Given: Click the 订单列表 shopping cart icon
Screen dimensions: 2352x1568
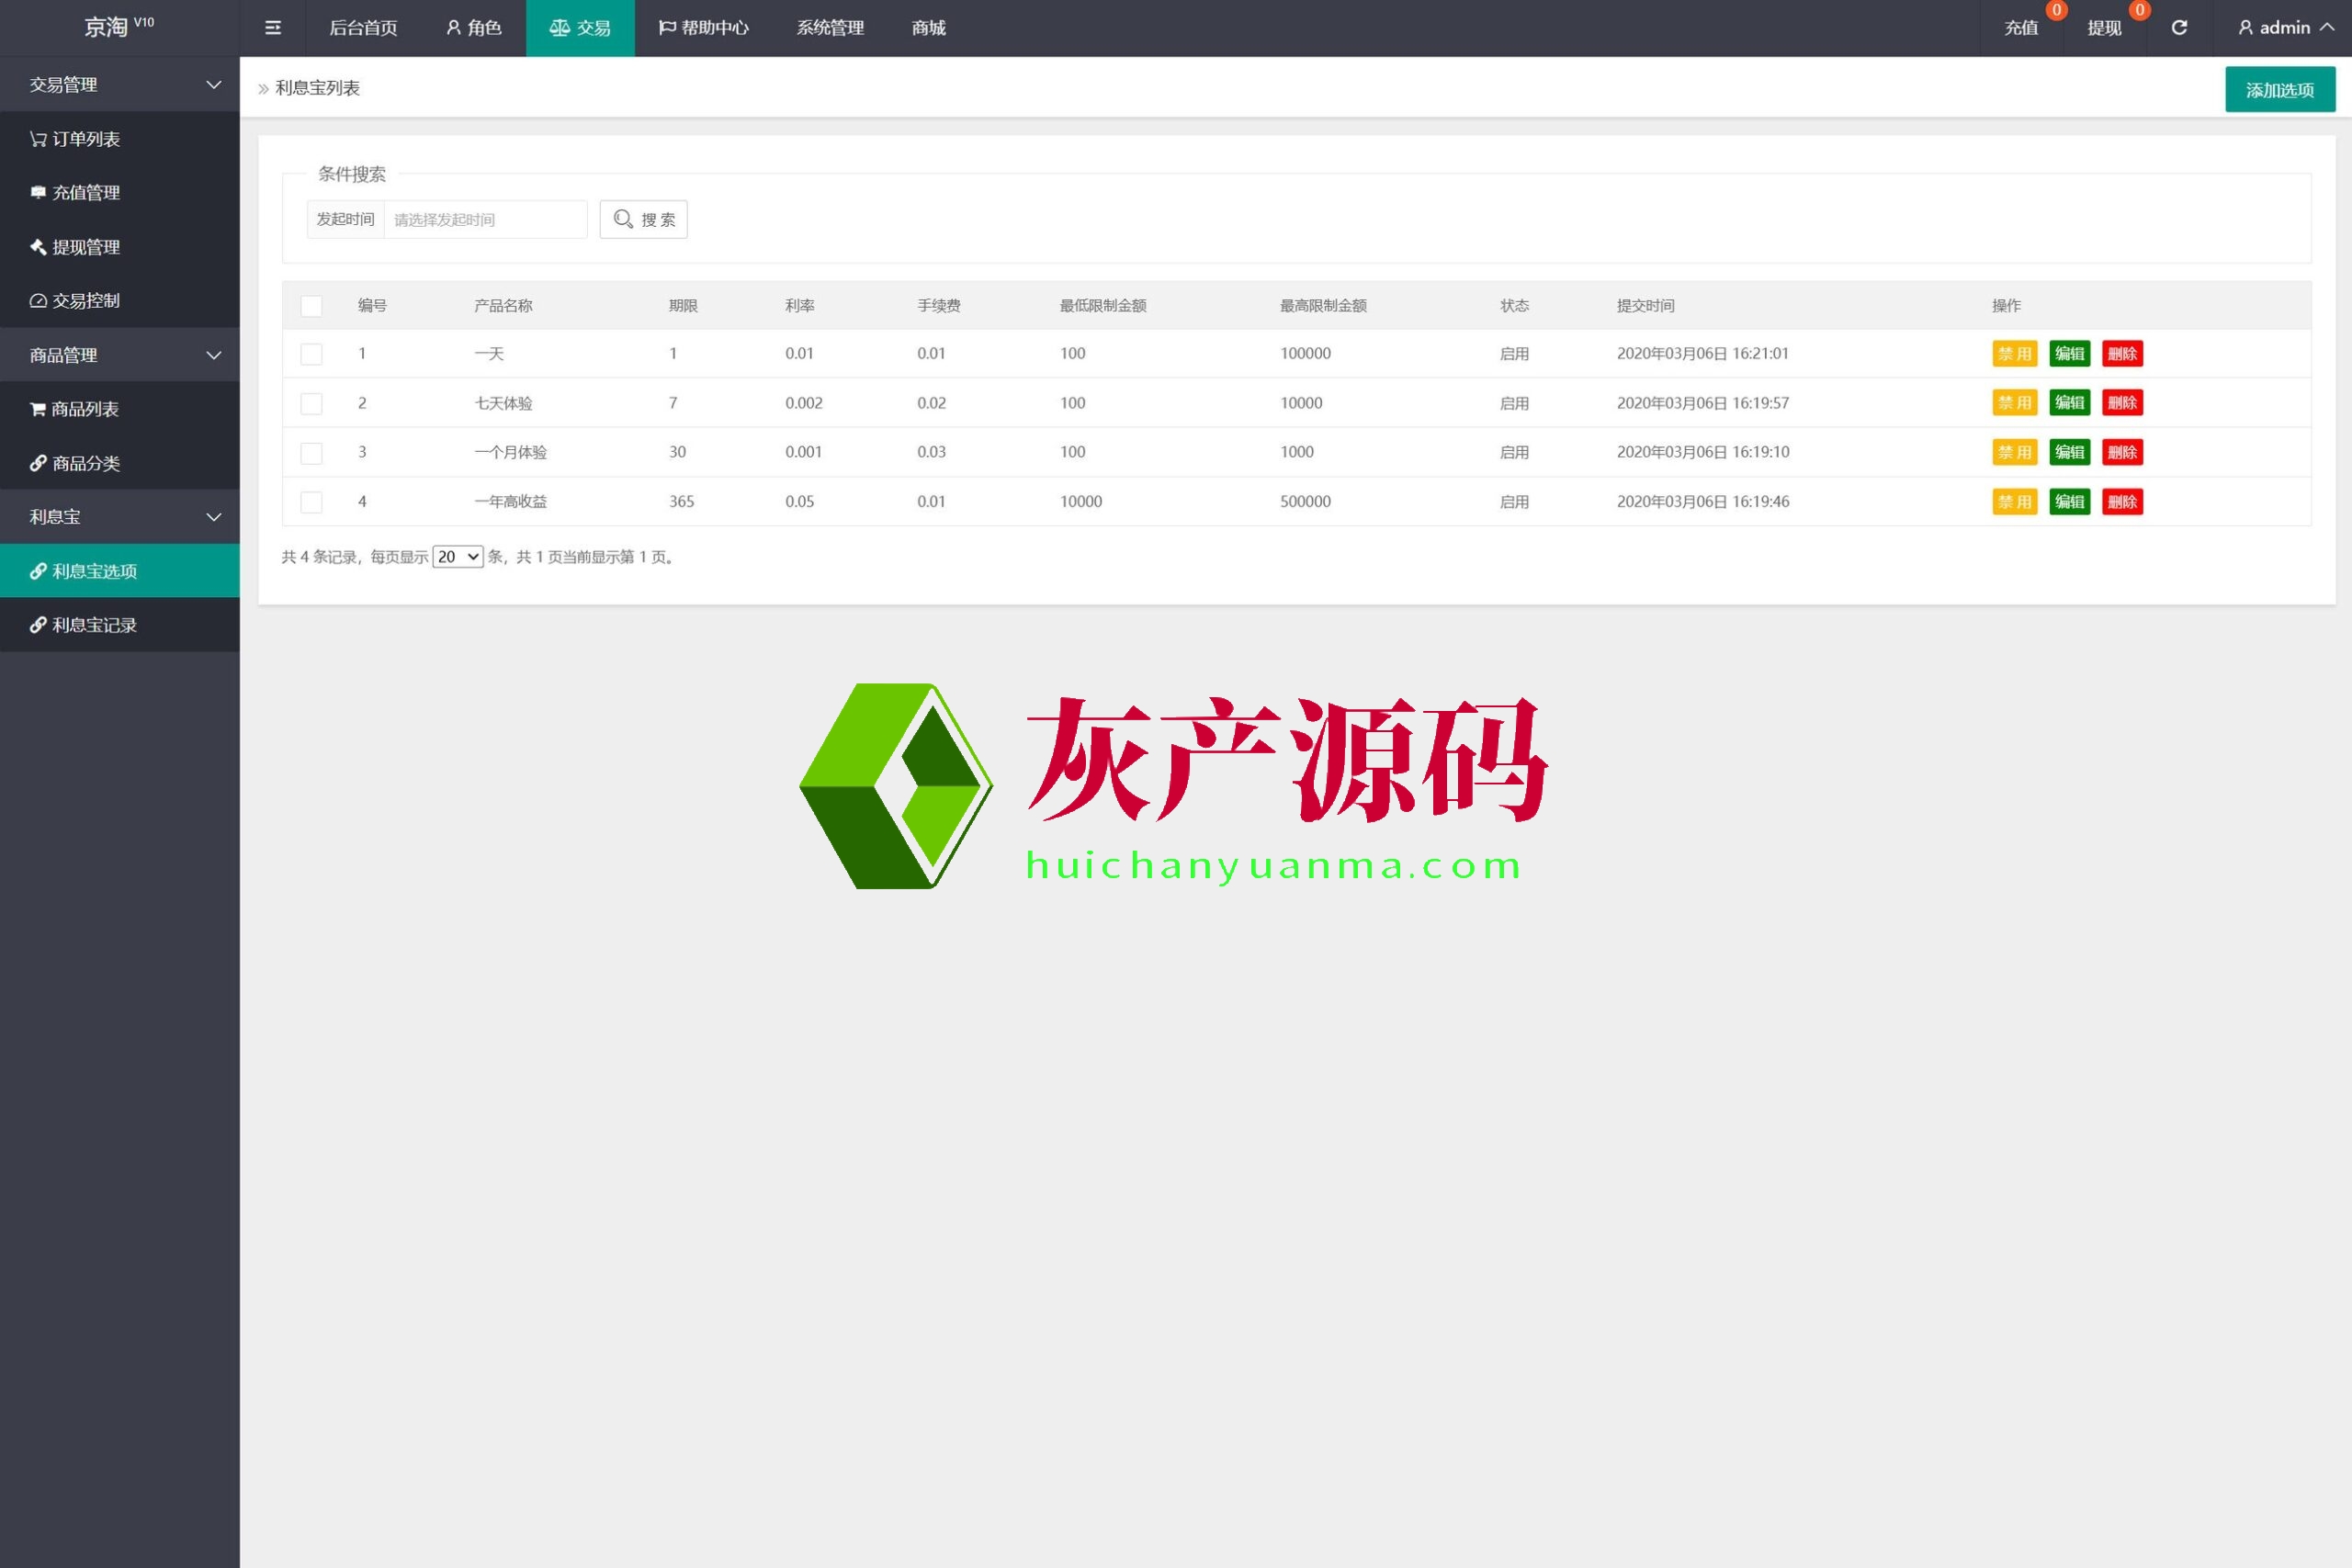Looking at the screenshot, I should [38, 139].
